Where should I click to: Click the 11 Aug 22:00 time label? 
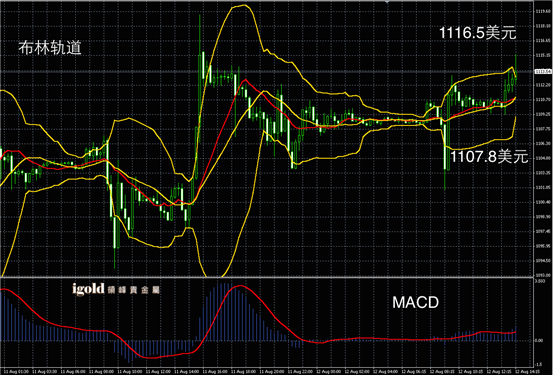[300, 371]
